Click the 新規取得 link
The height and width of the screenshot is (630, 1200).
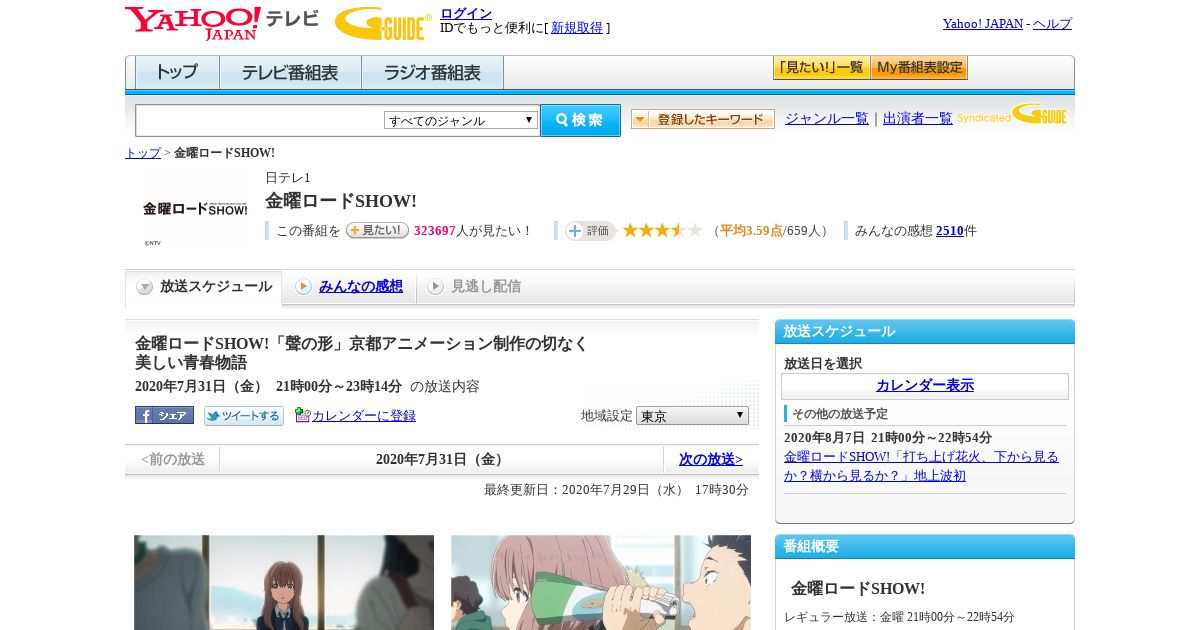click(577, 28)
